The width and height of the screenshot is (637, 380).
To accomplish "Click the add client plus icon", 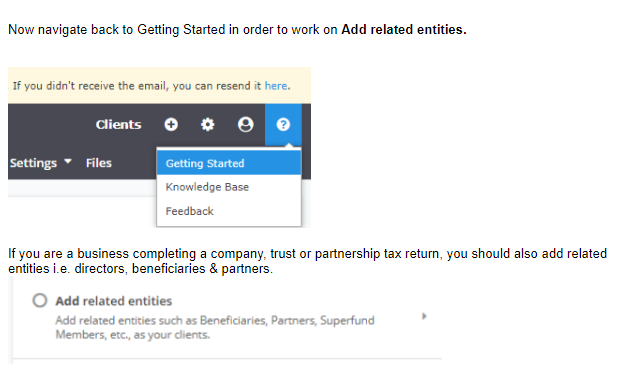I will click(x=171, y=124).
